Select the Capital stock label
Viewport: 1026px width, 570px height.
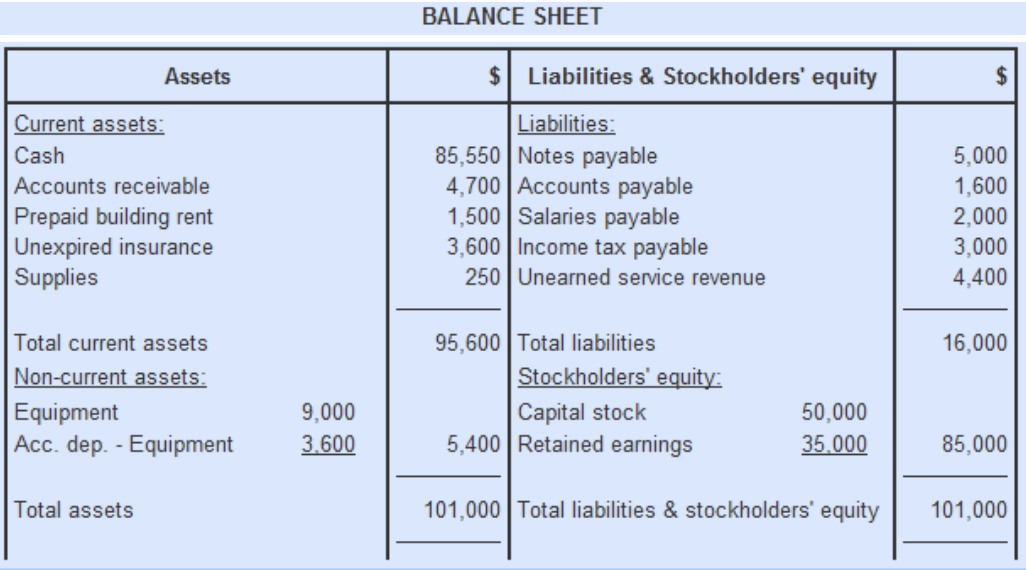tap(582, 412)
